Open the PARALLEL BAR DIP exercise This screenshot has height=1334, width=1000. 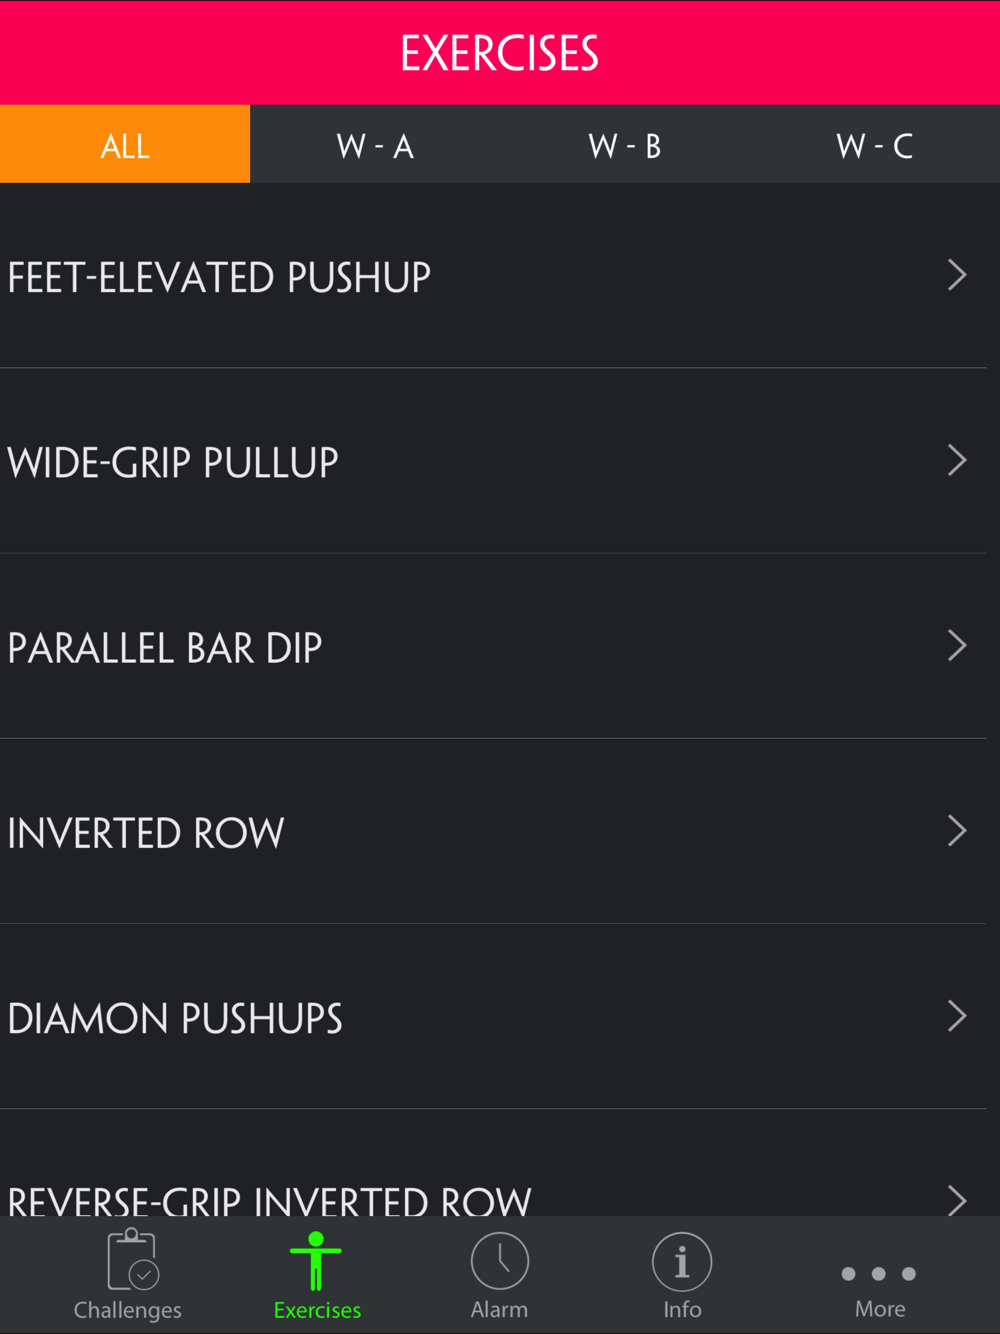pyautogui.click(x=493, y=646)
